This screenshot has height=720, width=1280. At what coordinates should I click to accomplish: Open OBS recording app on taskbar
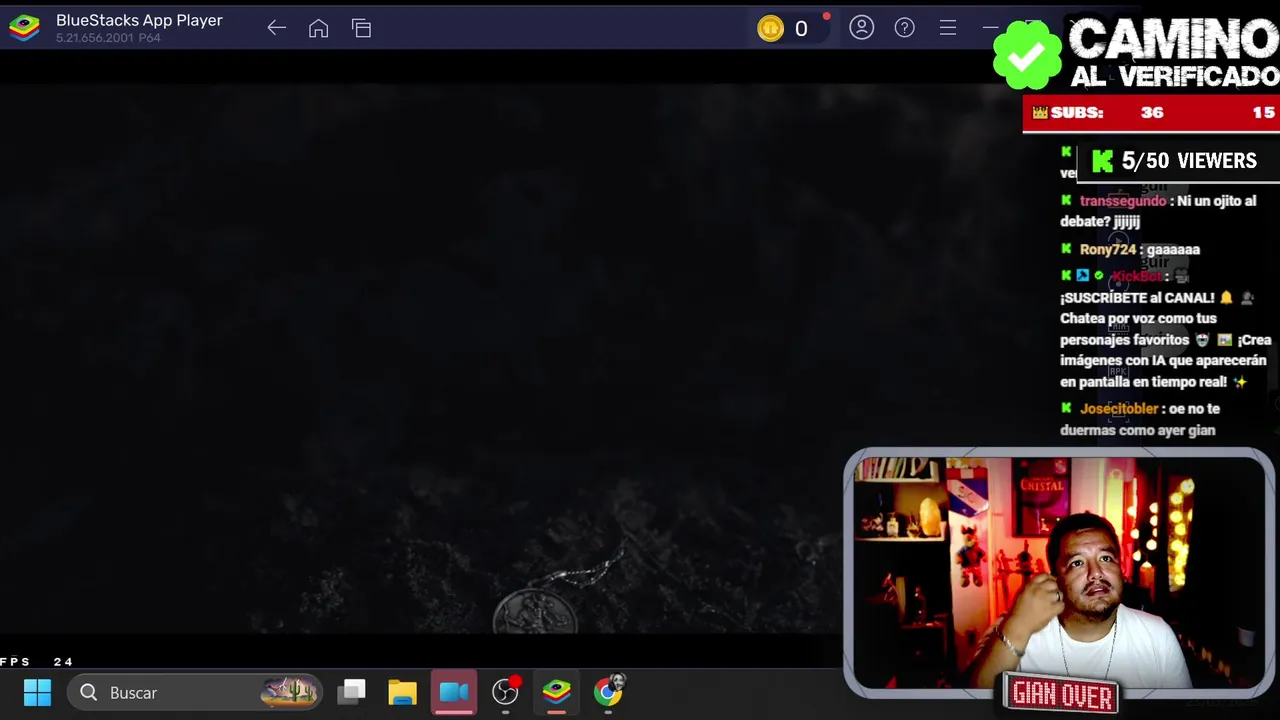point(506,691)
